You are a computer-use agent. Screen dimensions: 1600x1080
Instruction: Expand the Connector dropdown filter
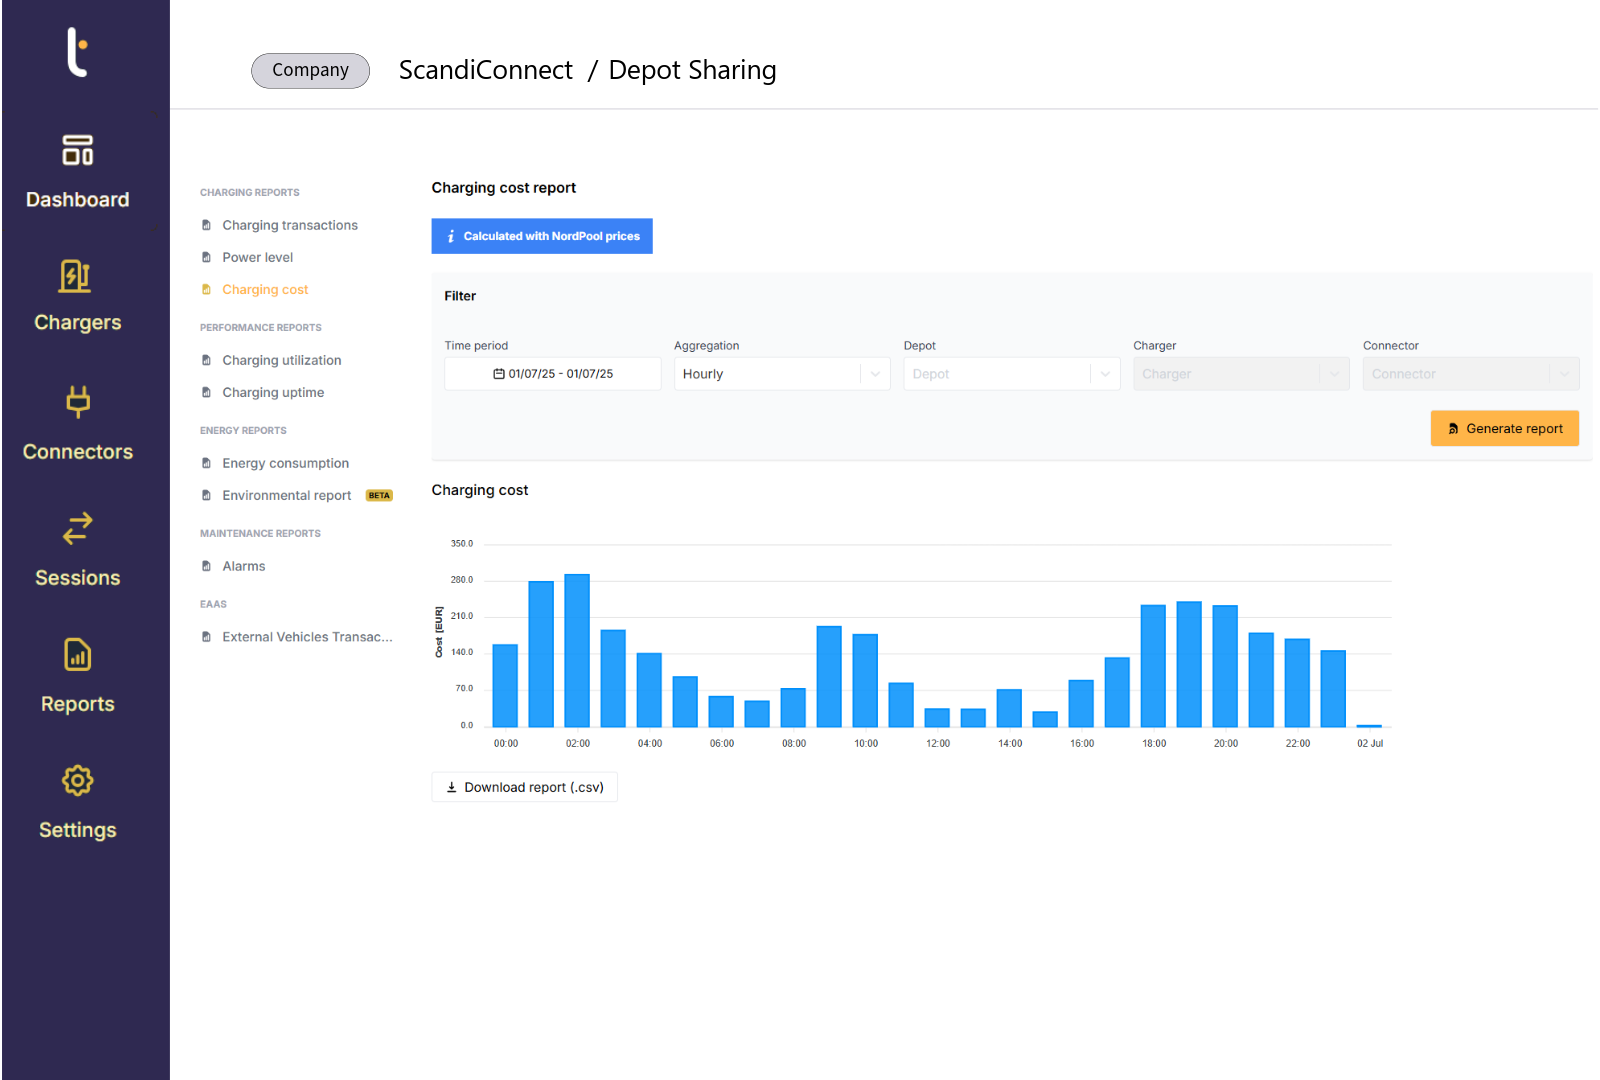(1470, 374)
